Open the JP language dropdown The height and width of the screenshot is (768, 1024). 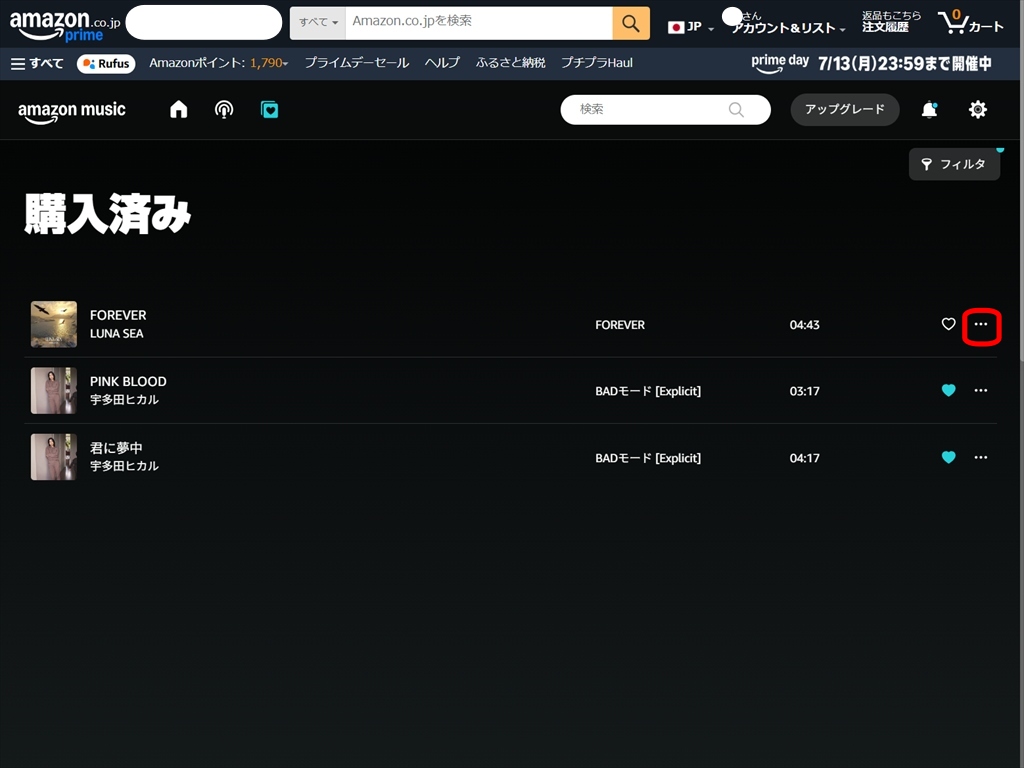click(x=690, y=27)
